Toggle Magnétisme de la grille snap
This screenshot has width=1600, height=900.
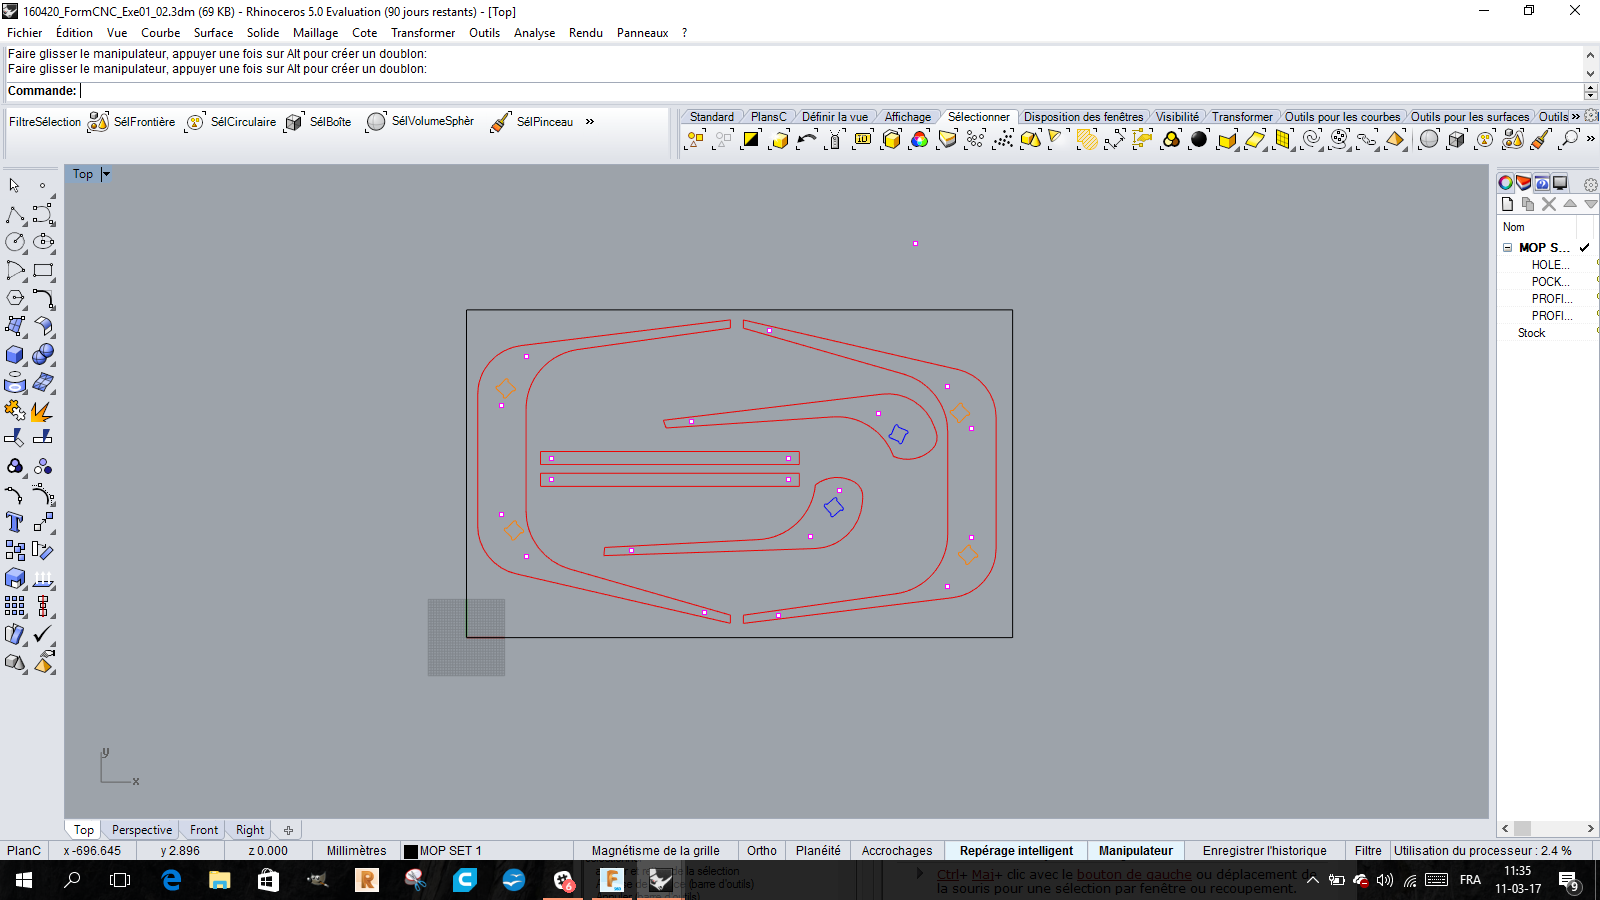655,851
